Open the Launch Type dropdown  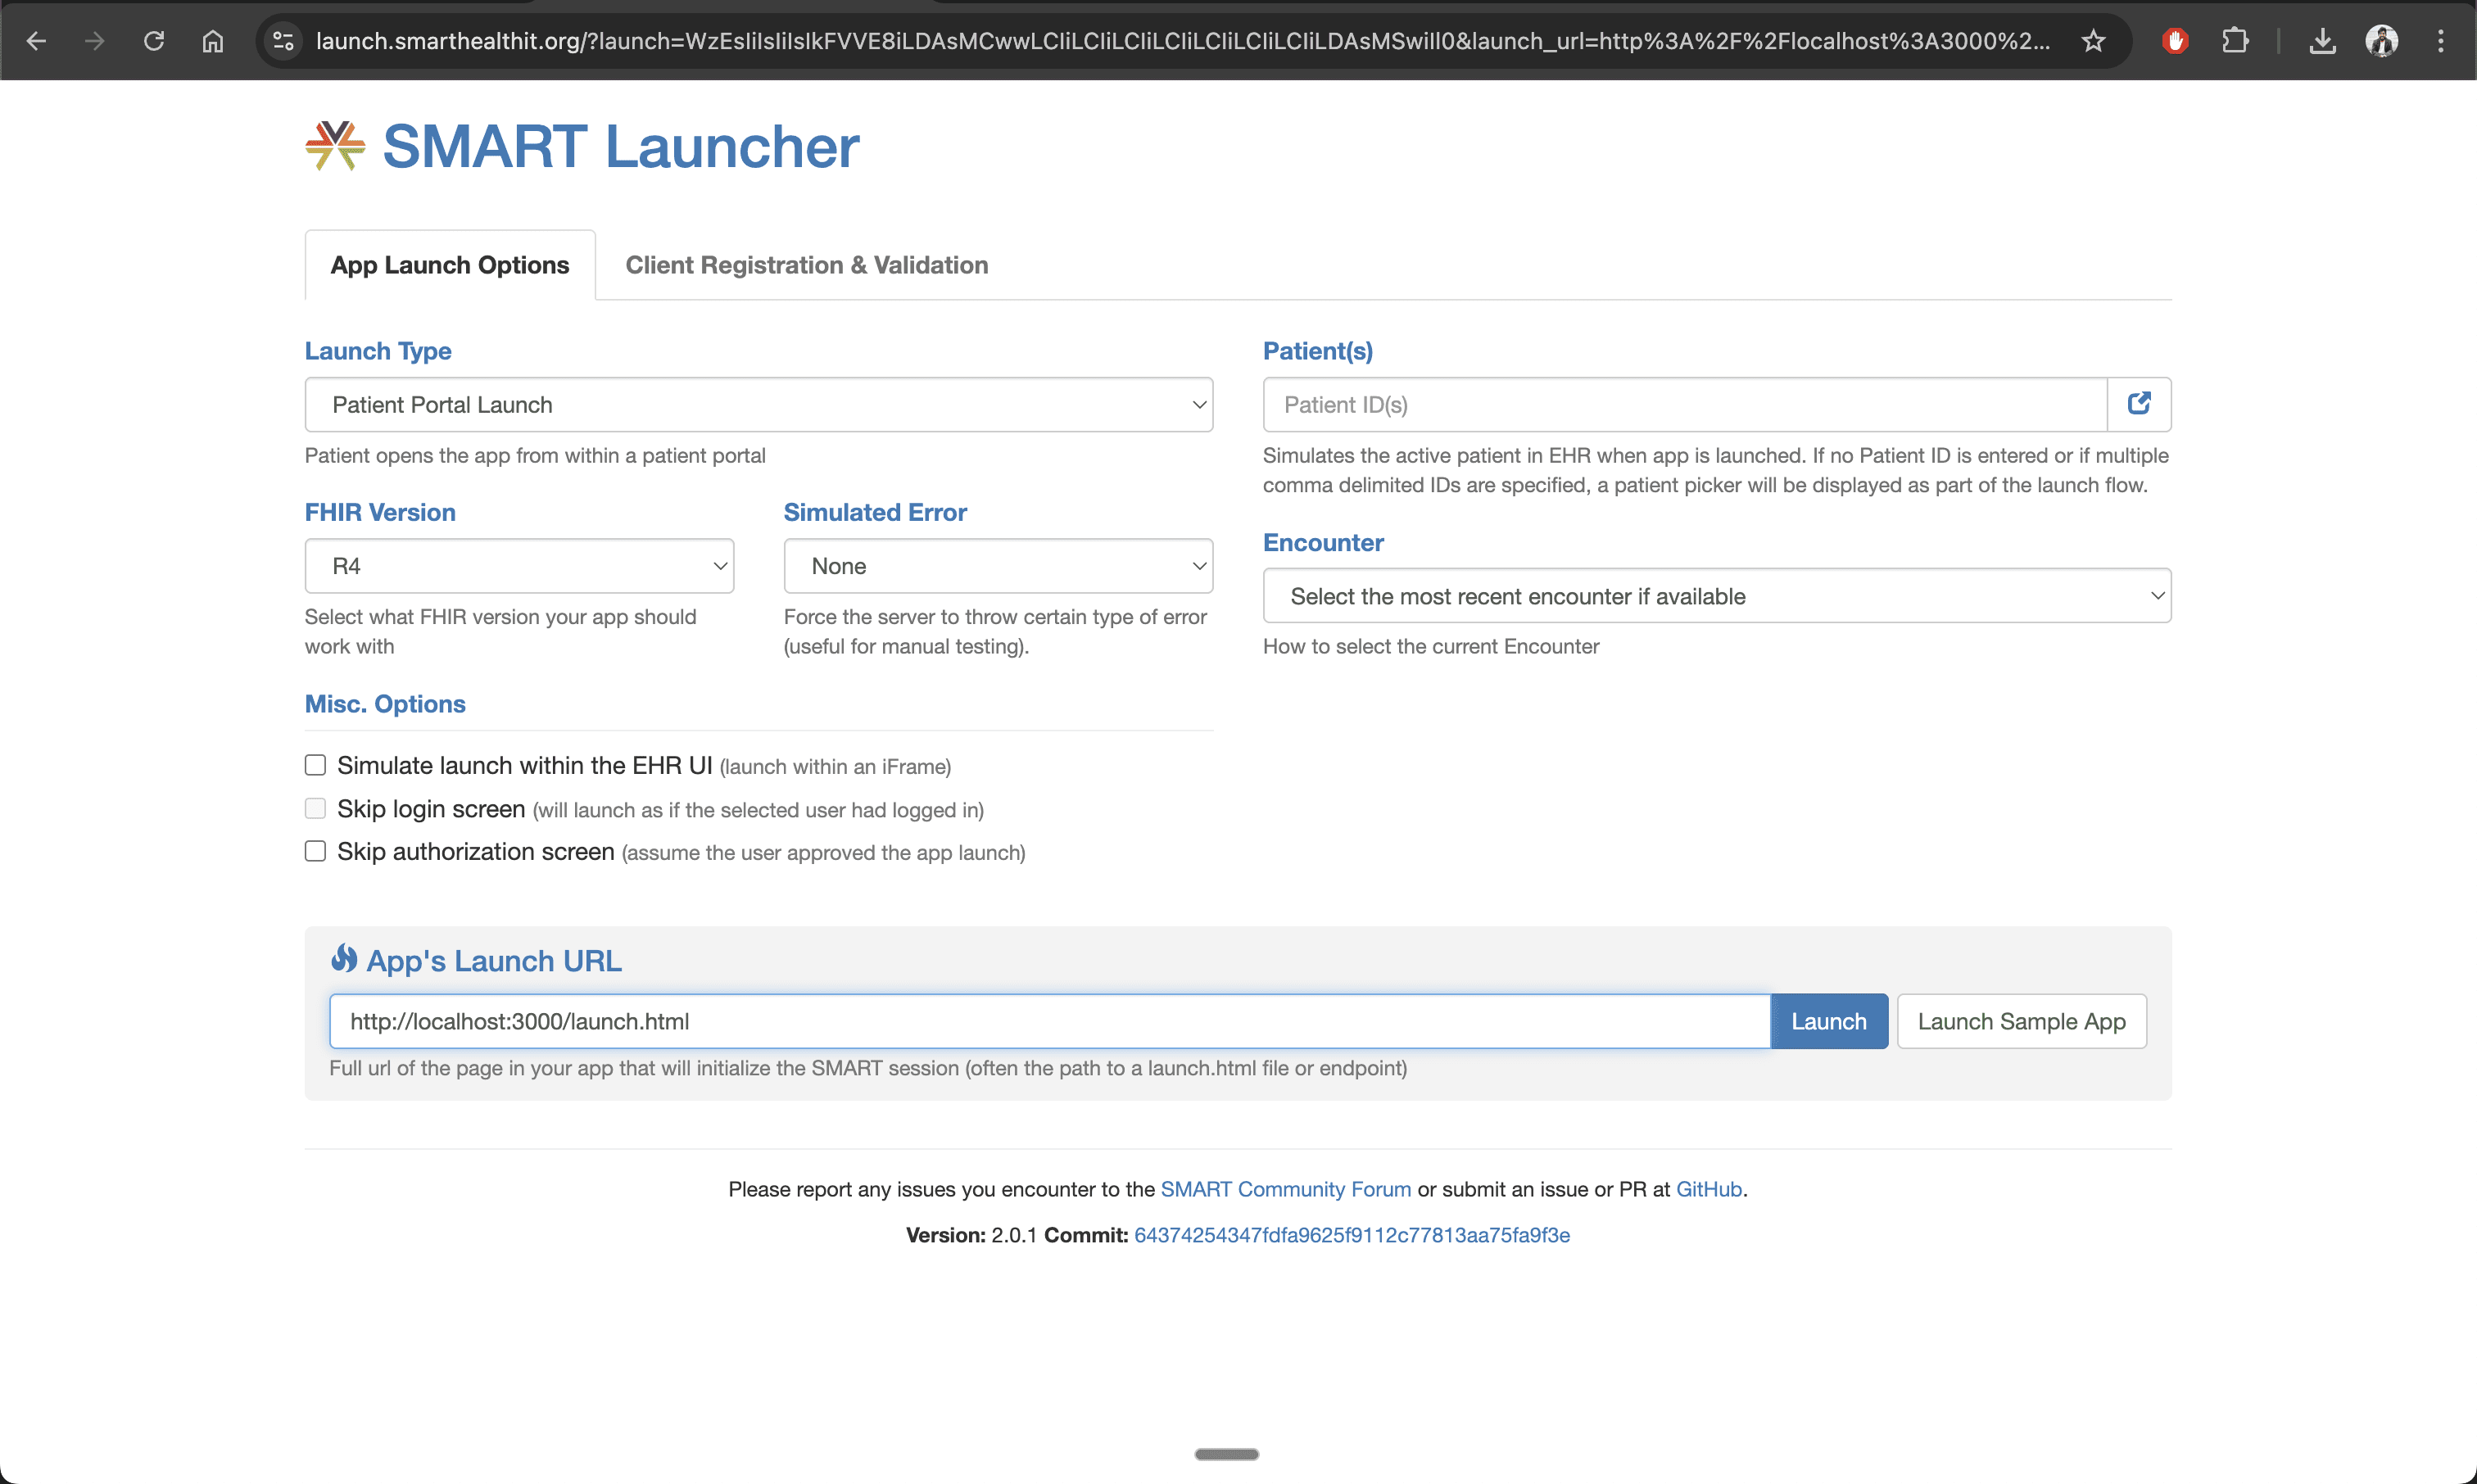[x=758, y=404]
